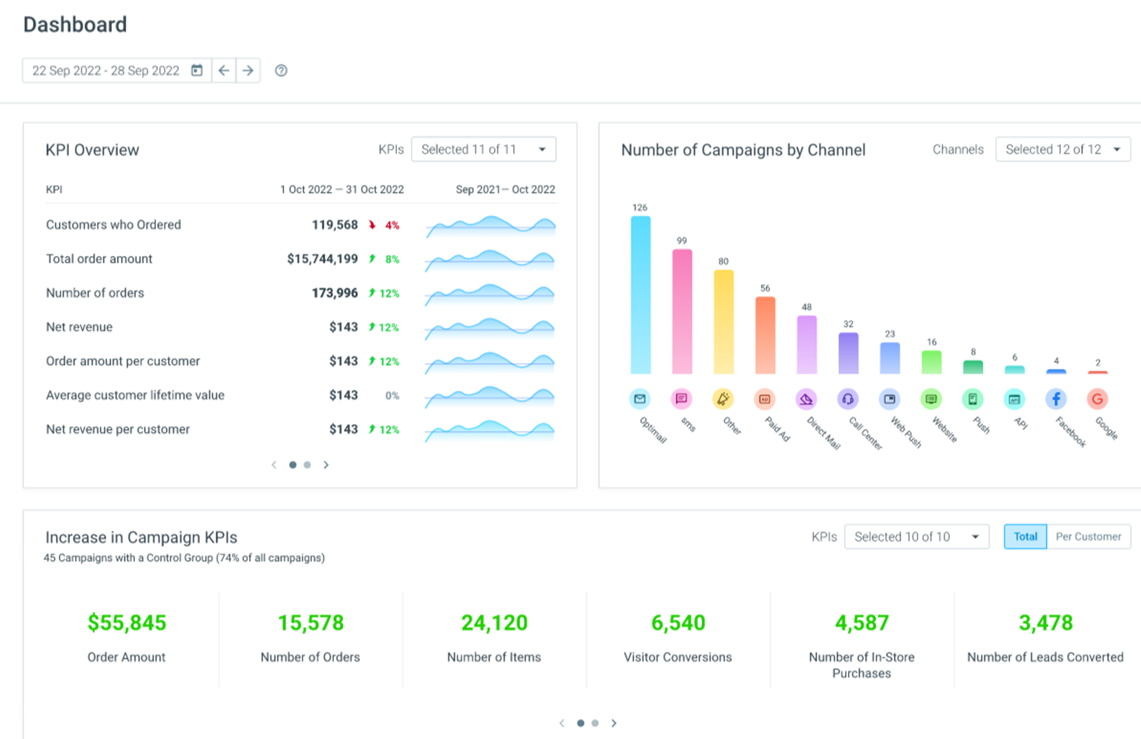Select the Optimail channel icon
The width and height of the screenshot is (1141, 739).
[640, 399]
